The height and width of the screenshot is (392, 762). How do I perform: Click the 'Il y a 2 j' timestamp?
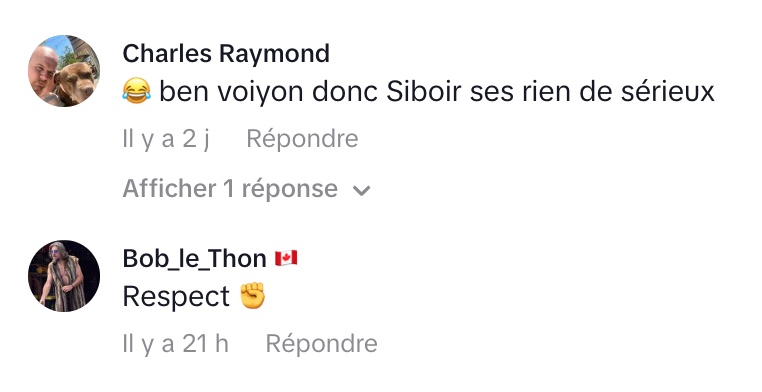point(166,139)
